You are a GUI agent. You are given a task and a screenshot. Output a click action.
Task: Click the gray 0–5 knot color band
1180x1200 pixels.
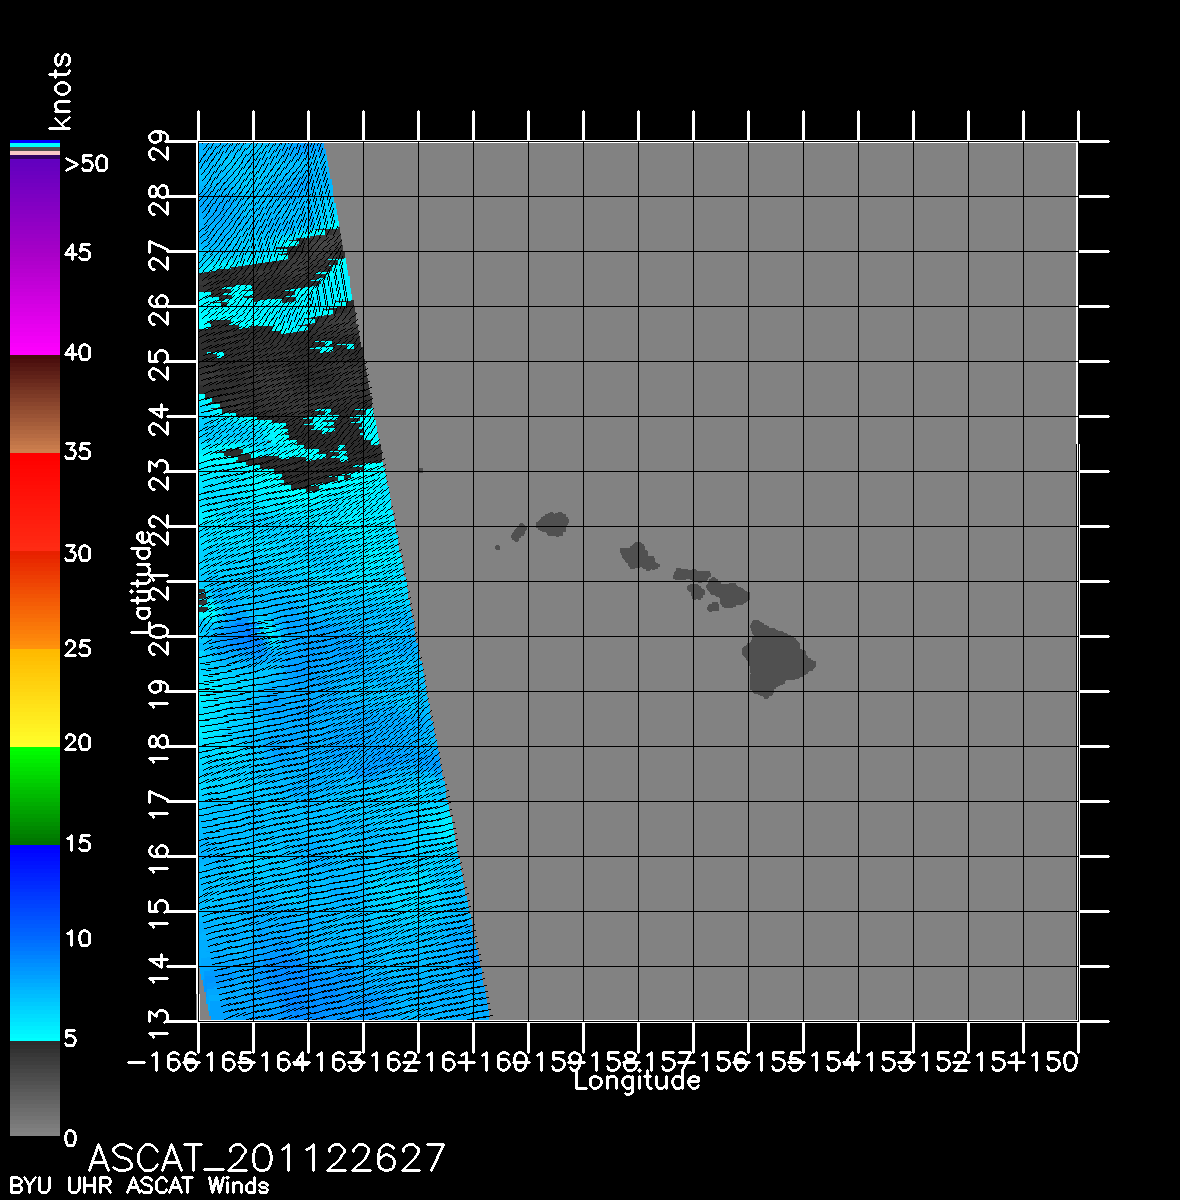click(34, 1088)
